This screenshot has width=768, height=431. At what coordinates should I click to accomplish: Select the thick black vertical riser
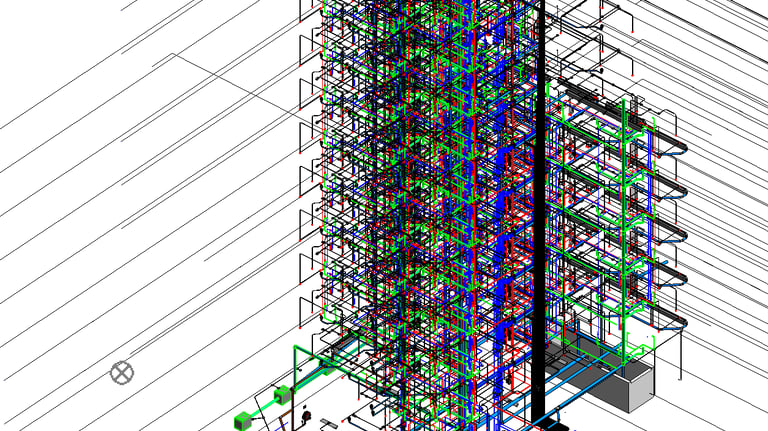tap(538, 212)
